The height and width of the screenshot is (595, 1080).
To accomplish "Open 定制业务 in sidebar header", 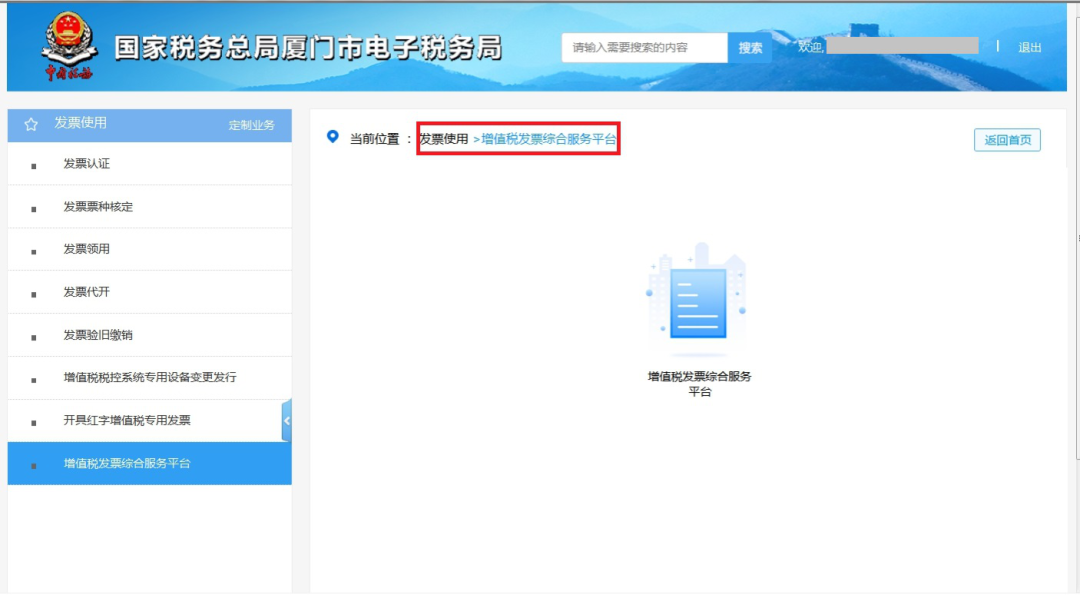I will [x=251, y=125].
